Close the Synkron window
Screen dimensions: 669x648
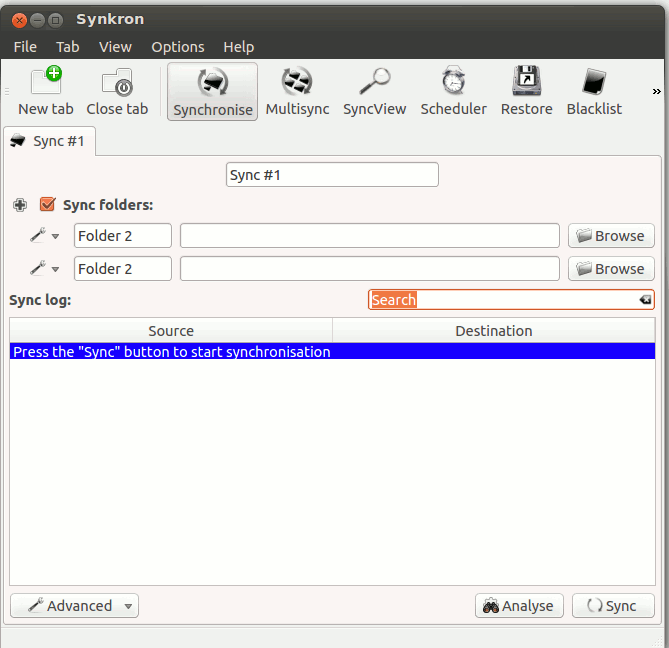[x=19, y=20]
